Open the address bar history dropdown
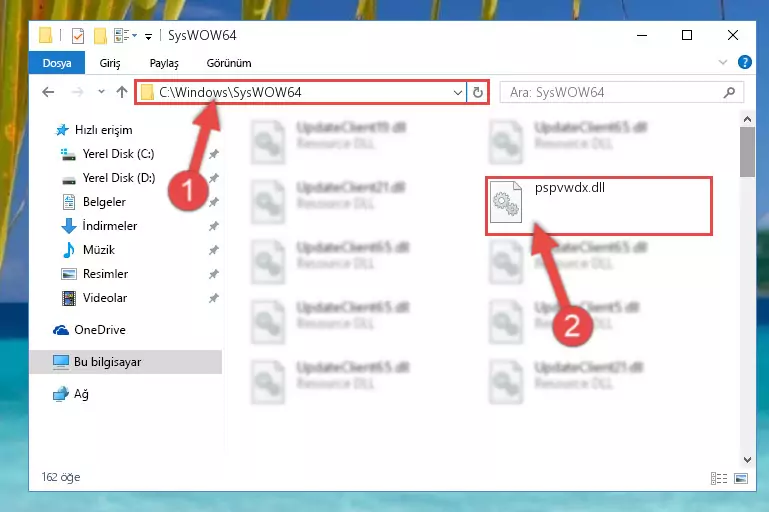Screen dimensions: 769x512 [x=458, y=92]
